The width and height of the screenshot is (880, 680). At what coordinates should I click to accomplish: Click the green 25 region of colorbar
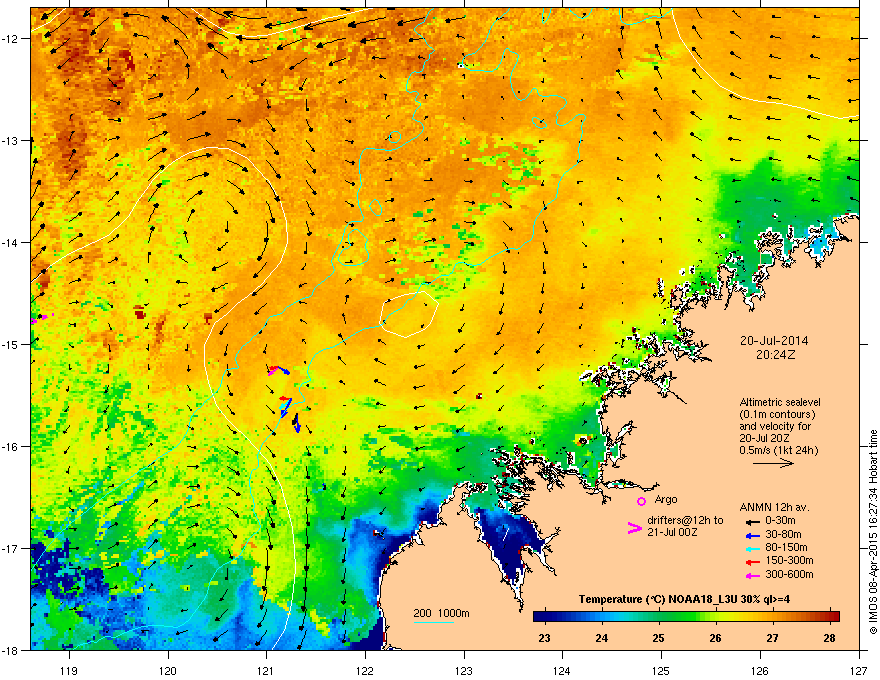tap(659, 616)
